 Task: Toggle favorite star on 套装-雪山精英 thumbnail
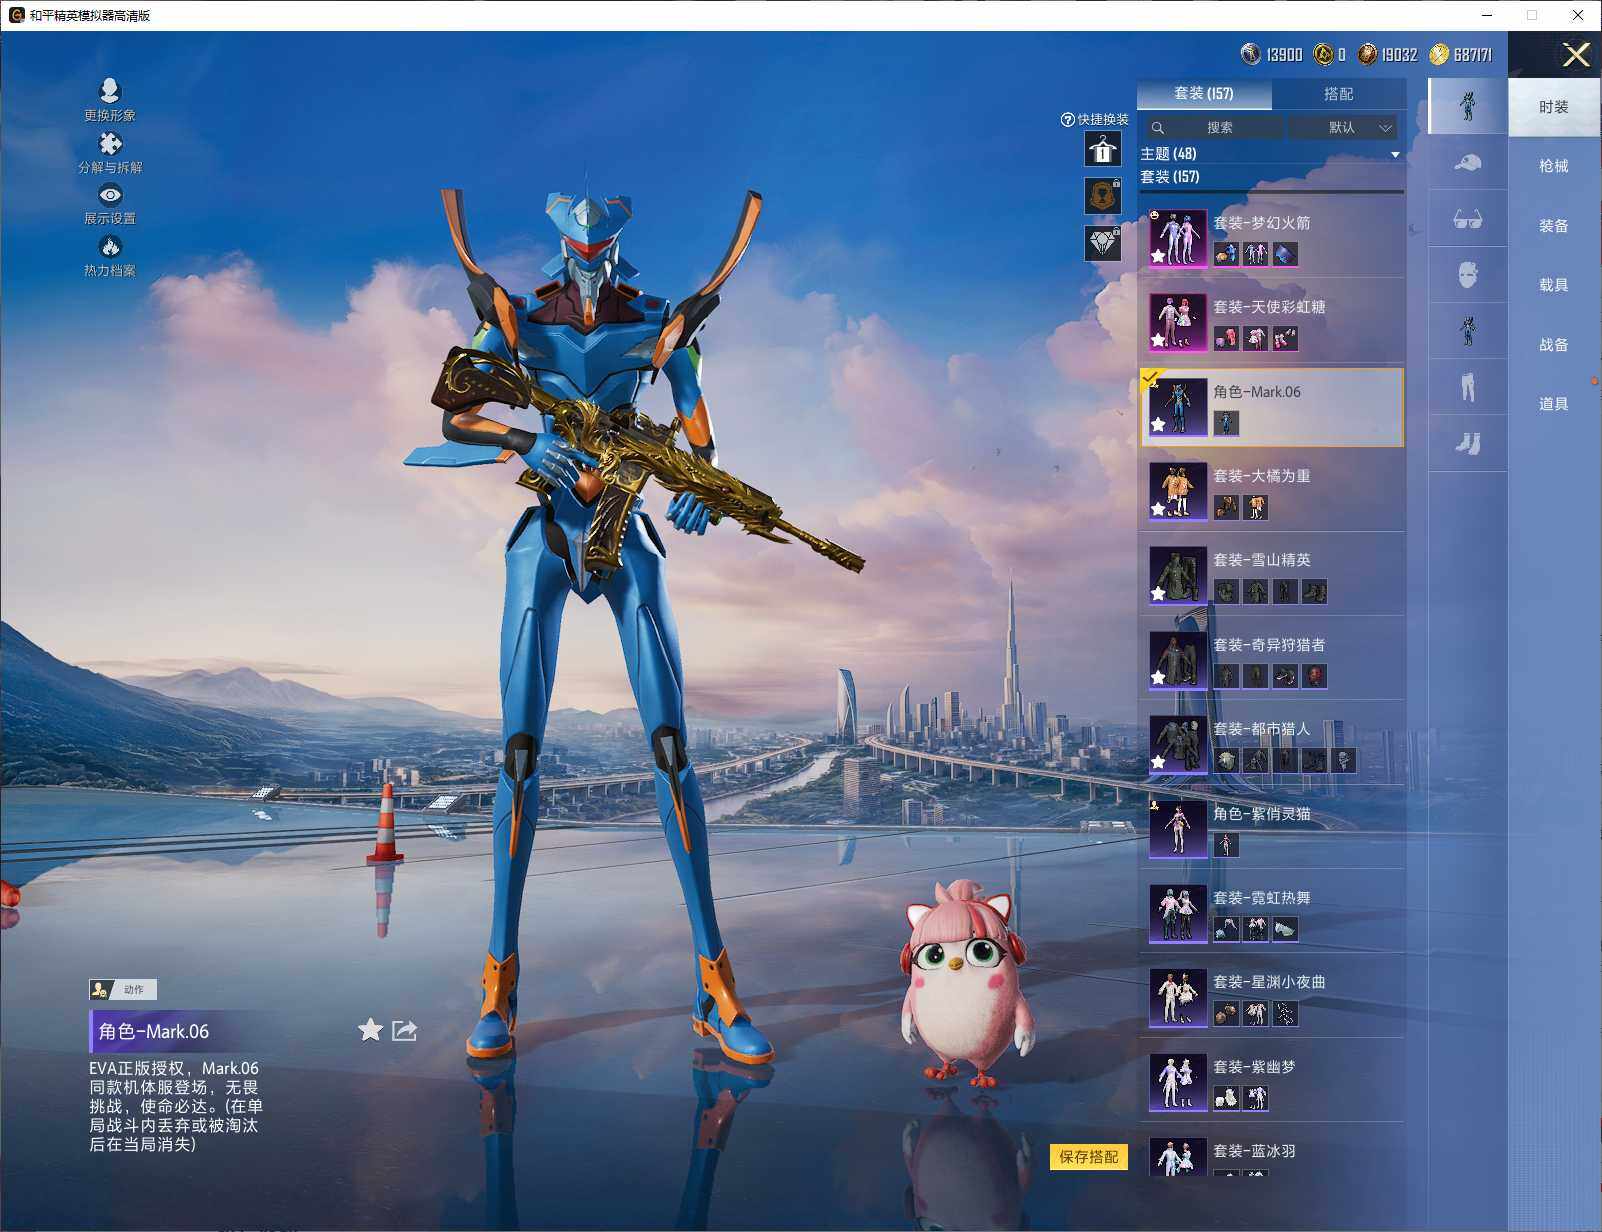(1158, 593)
